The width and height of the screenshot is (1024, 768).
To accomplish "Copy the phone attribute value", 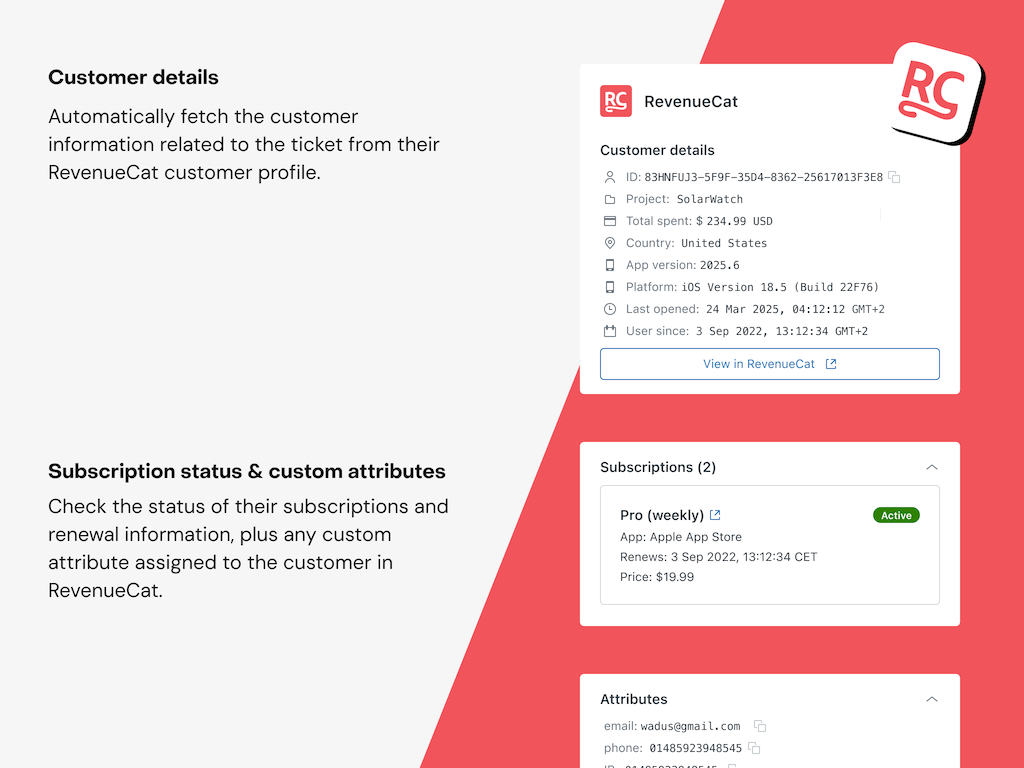I will click(x=755, y=748).
